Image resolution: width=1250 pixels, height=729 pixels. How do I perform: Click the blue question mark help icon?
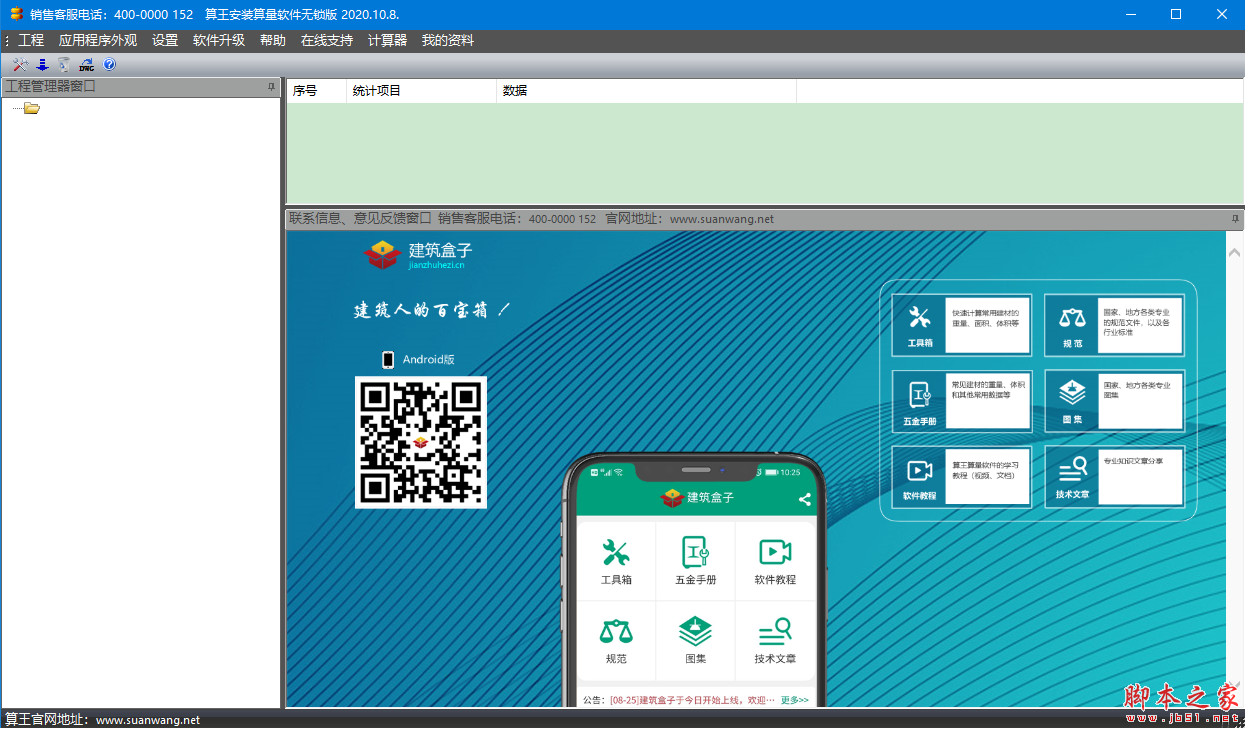(109, 65)
